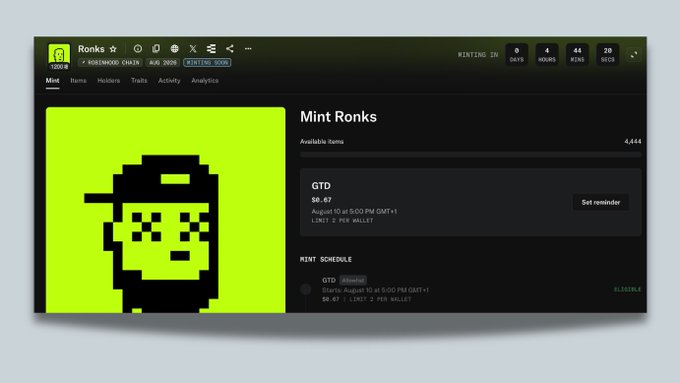Click the Available items label
680x383 pixels.
click(x=322, y=141)
